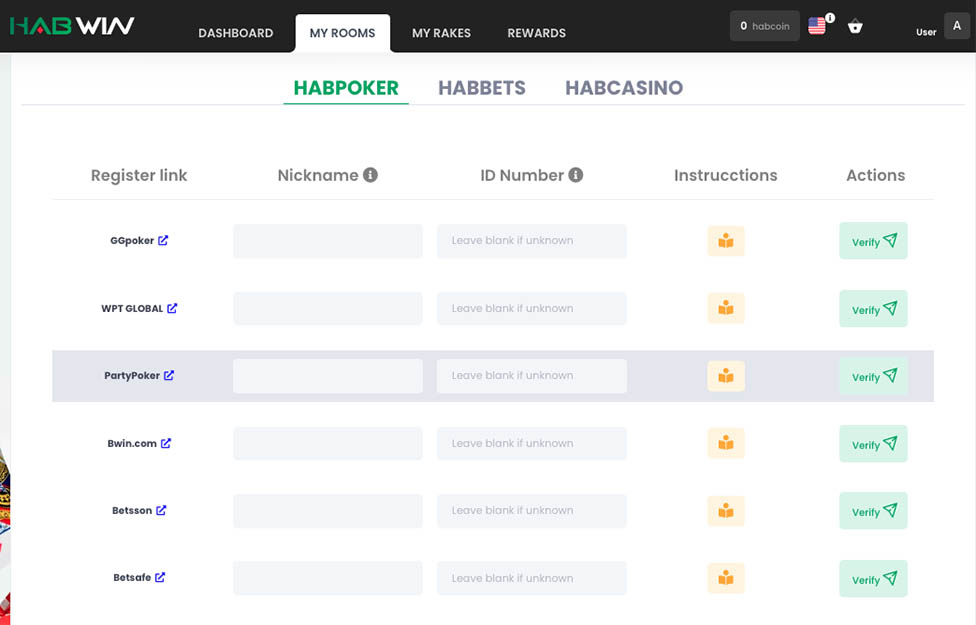This screenshot has width=976, height=625.
Task: Open the Betsafe external link icon
Action: coord(160,578)
